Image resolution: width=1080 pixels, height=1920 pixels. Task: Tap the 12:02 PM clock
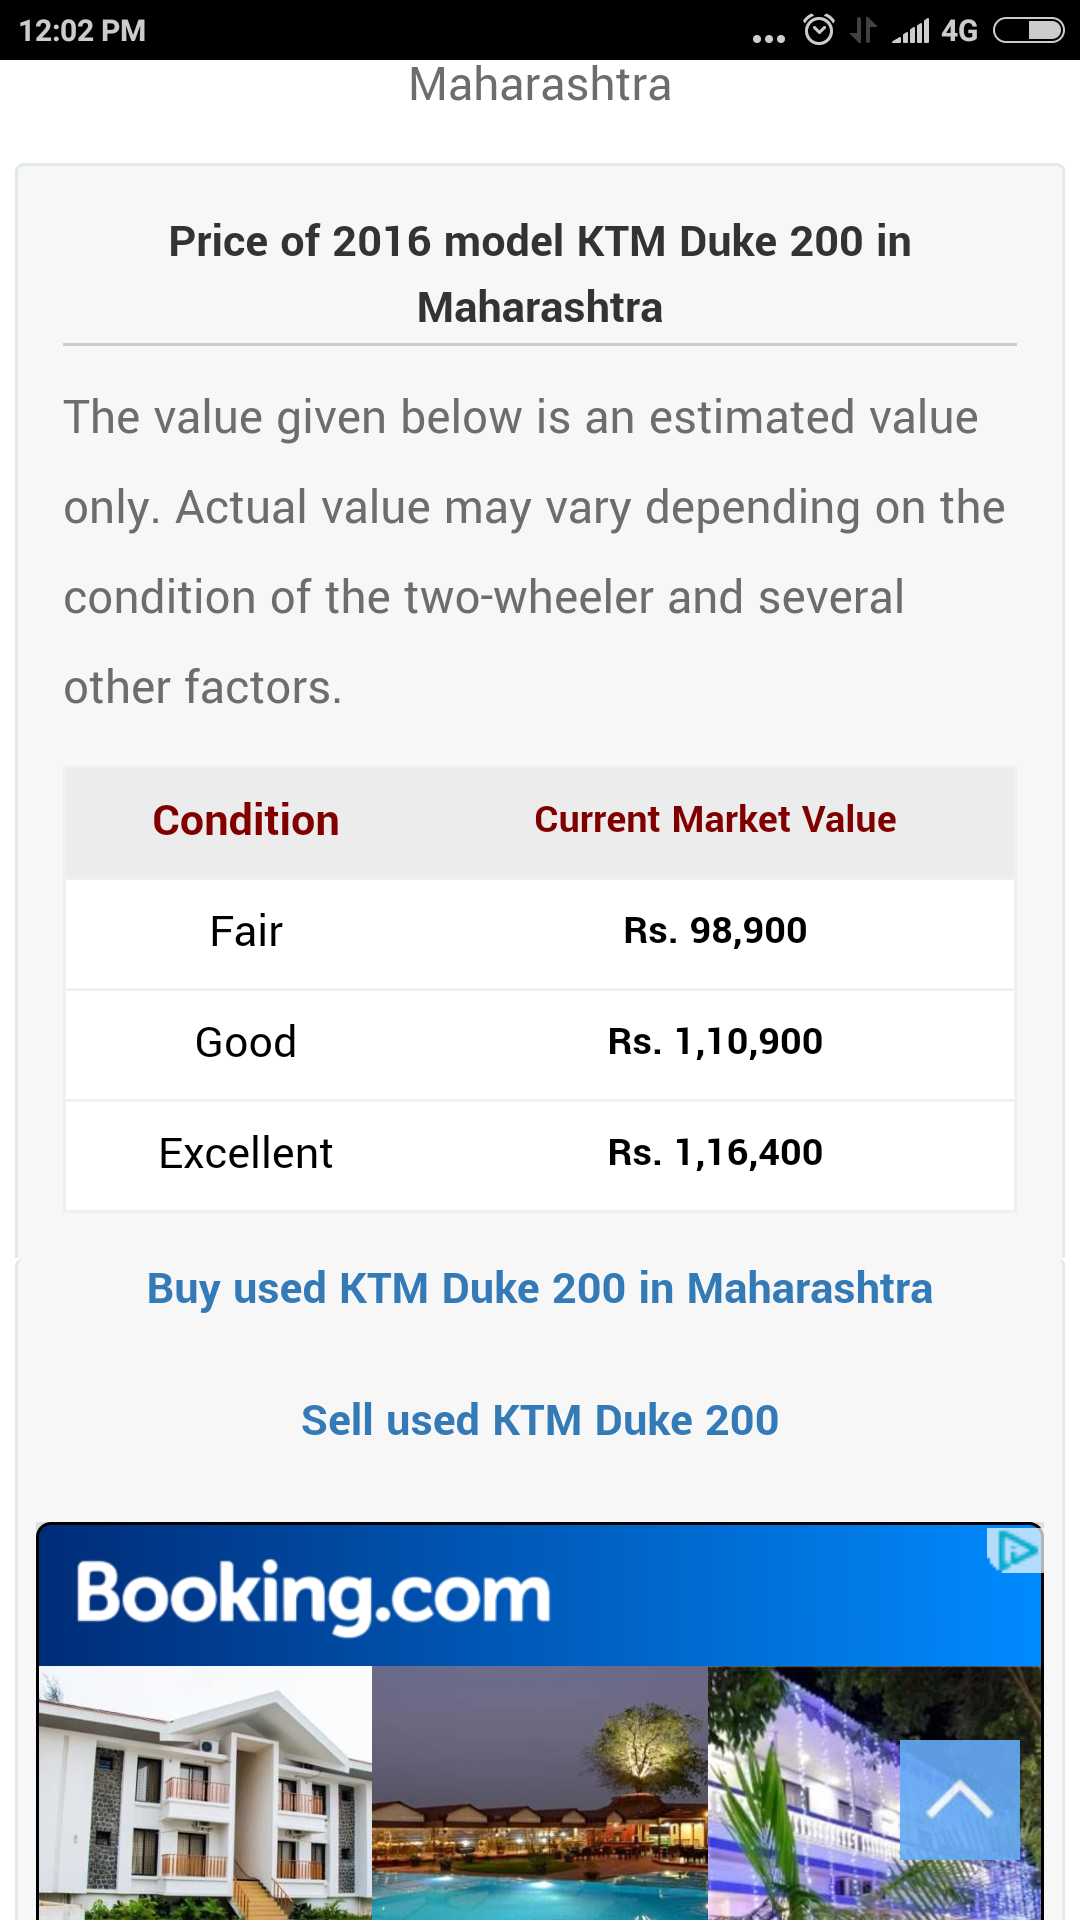click(83, 31)
